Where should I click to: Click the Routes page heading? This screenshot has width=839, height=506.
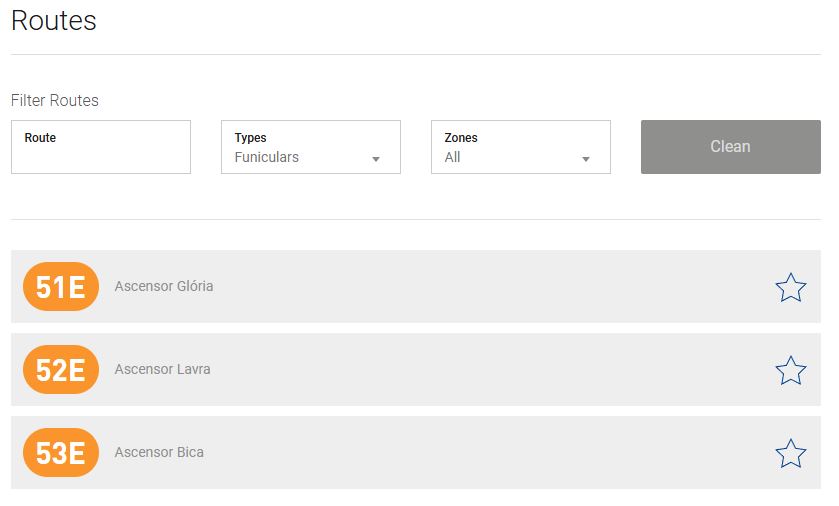[54, 20]
